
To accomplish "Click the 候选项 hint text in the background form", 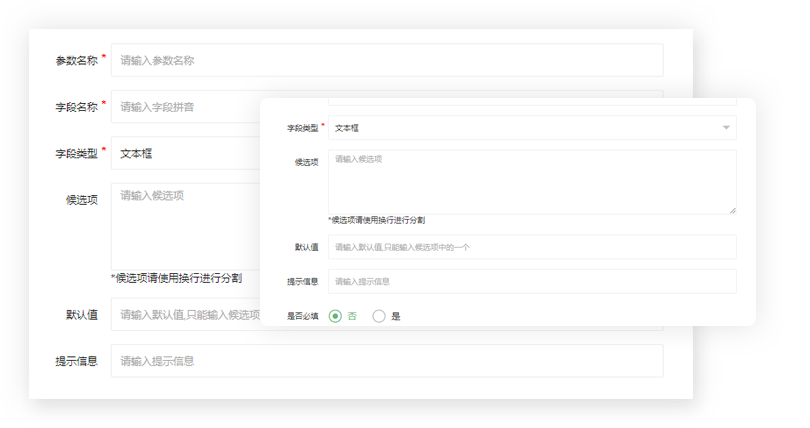I will click(176, 279).
